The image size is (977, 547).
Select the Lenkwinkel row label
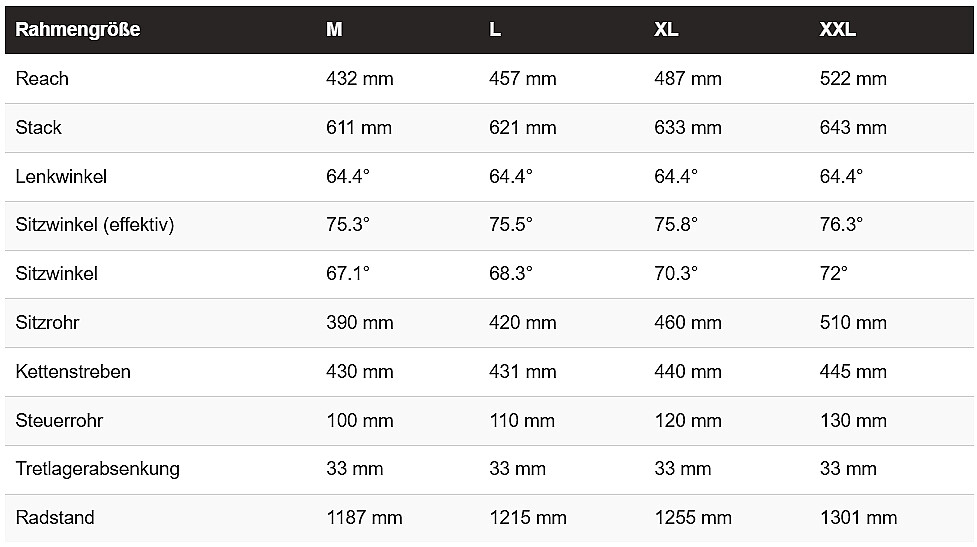coord(61,177)
